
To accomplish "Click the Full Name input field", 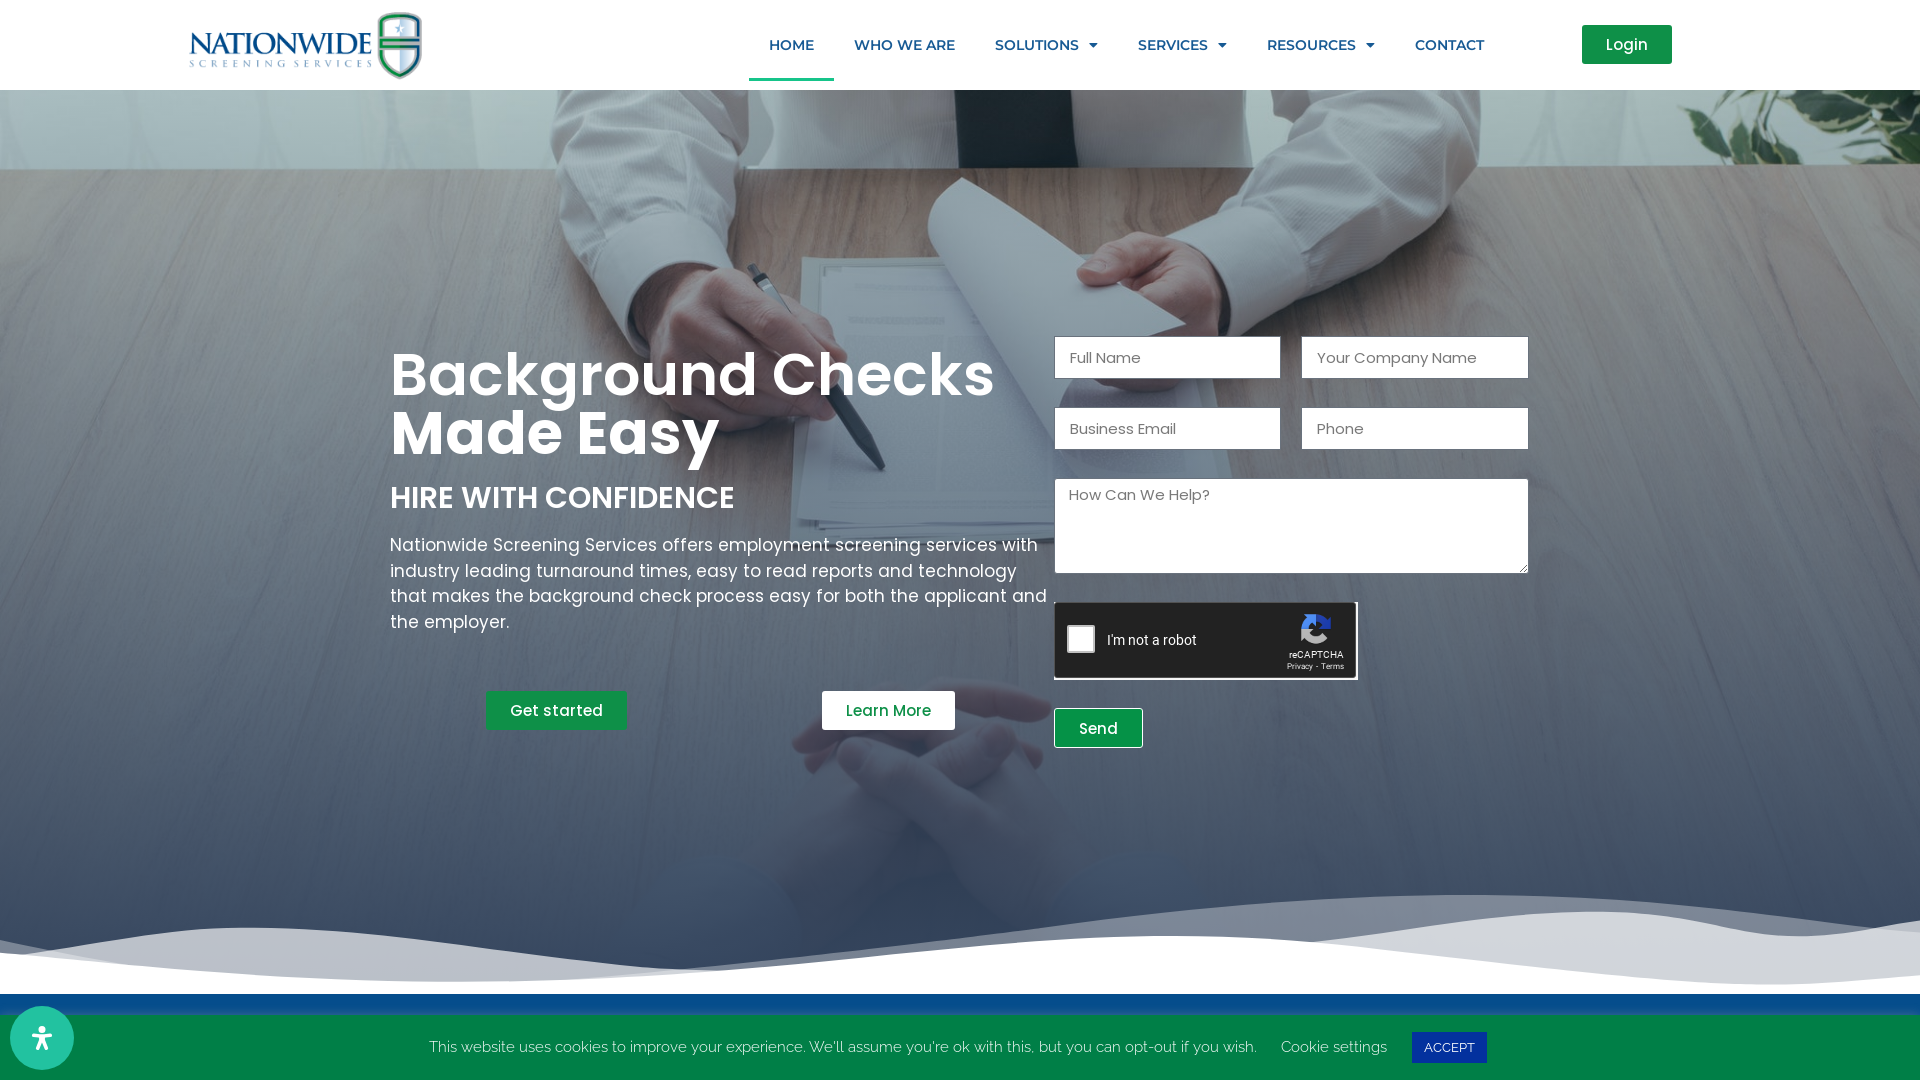I will coord(1167,357).
